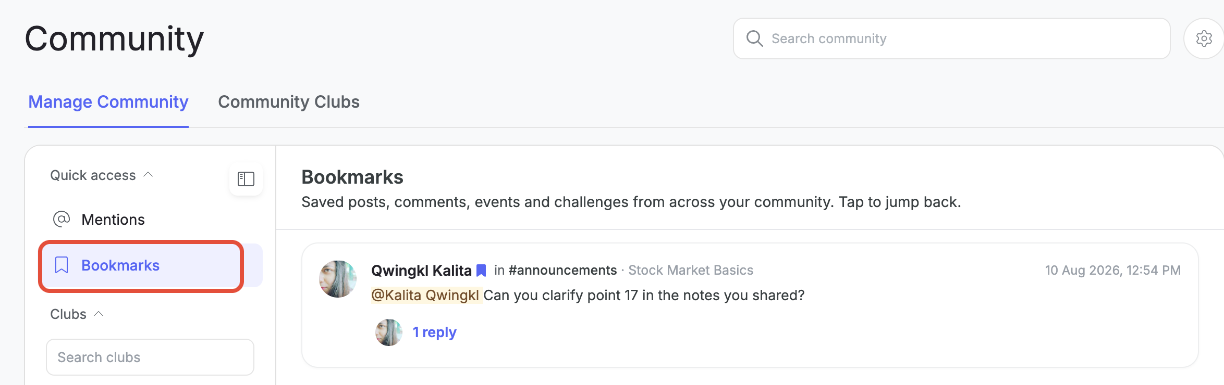1224x385 pixels.
Task: Click the small avatar next to 1 reply
Action: coord(389,332)
